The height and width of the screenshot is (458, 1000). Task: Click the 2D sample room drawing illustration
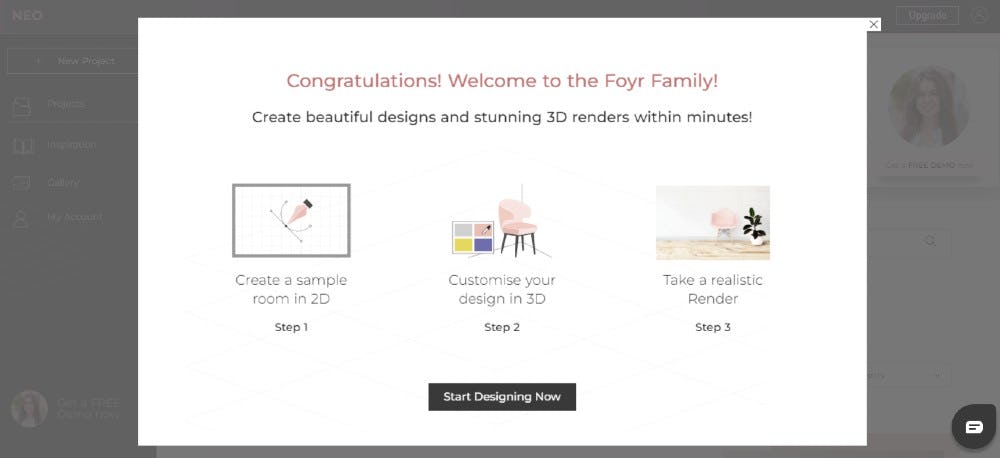pyautogui.click(x=291, y=220)
